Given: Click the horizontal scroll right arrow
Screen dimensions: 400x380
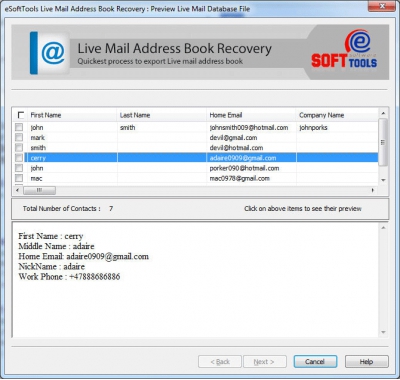Looking at the screenshot, I should coord(373,190).
